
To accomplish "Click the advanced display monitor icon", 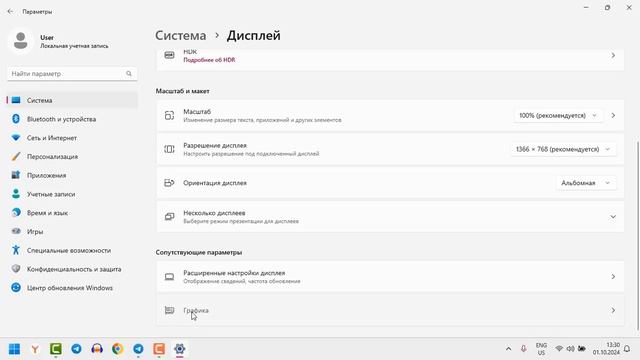I will click(x=169, y=277).
